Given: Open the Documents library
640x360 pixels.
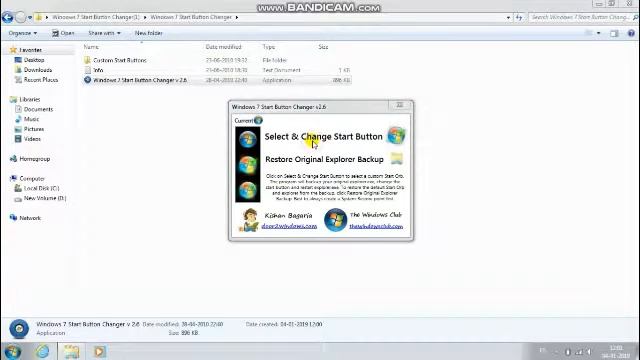Looking at the screenshot, I should (38, 109).
